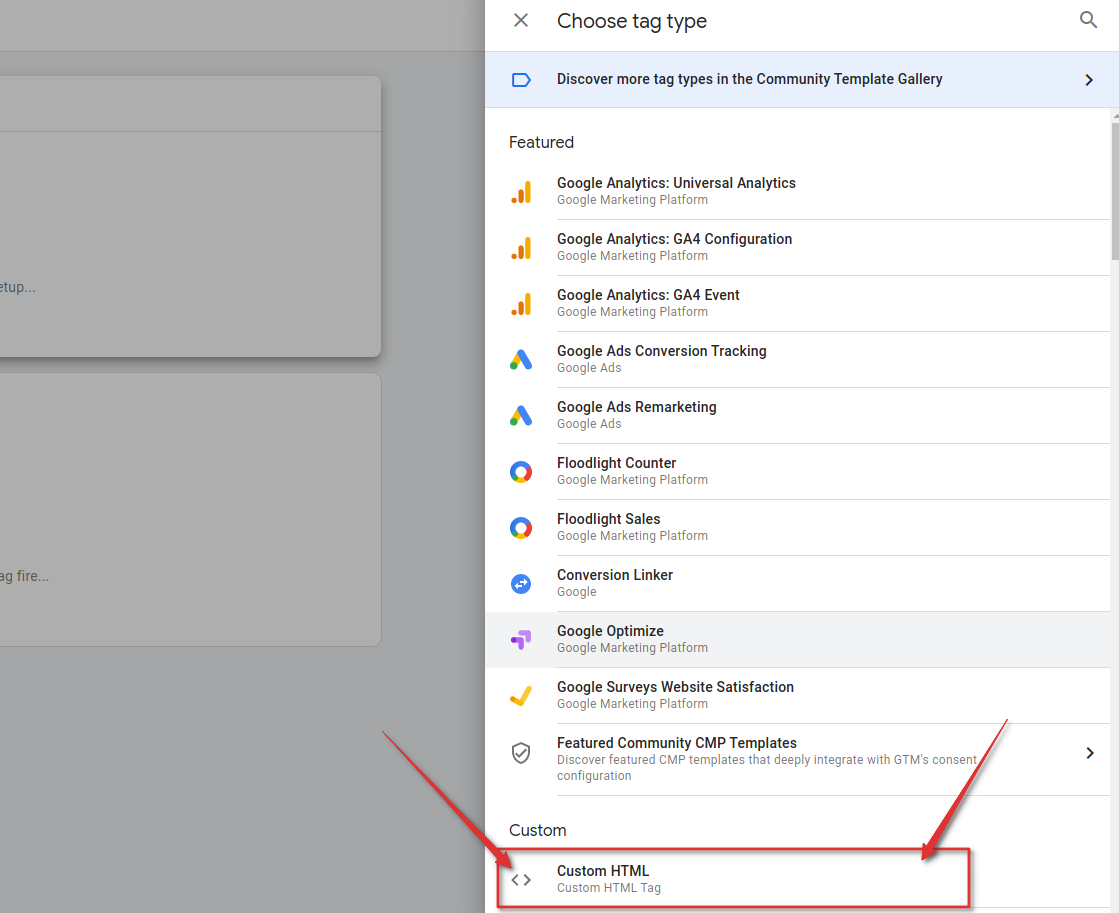Click the CMP Templates shield icon
This screenshot has height=913, width=1119.
521,752
